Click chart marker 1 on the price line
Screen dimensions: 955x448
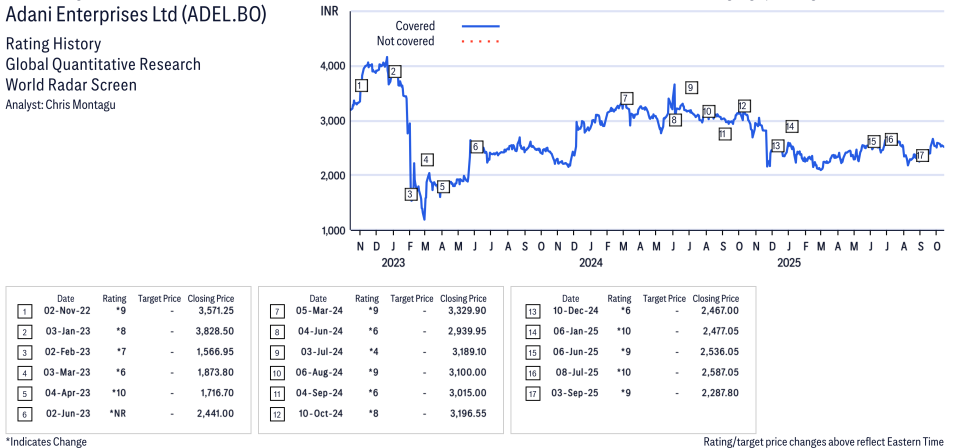[361, 86]
